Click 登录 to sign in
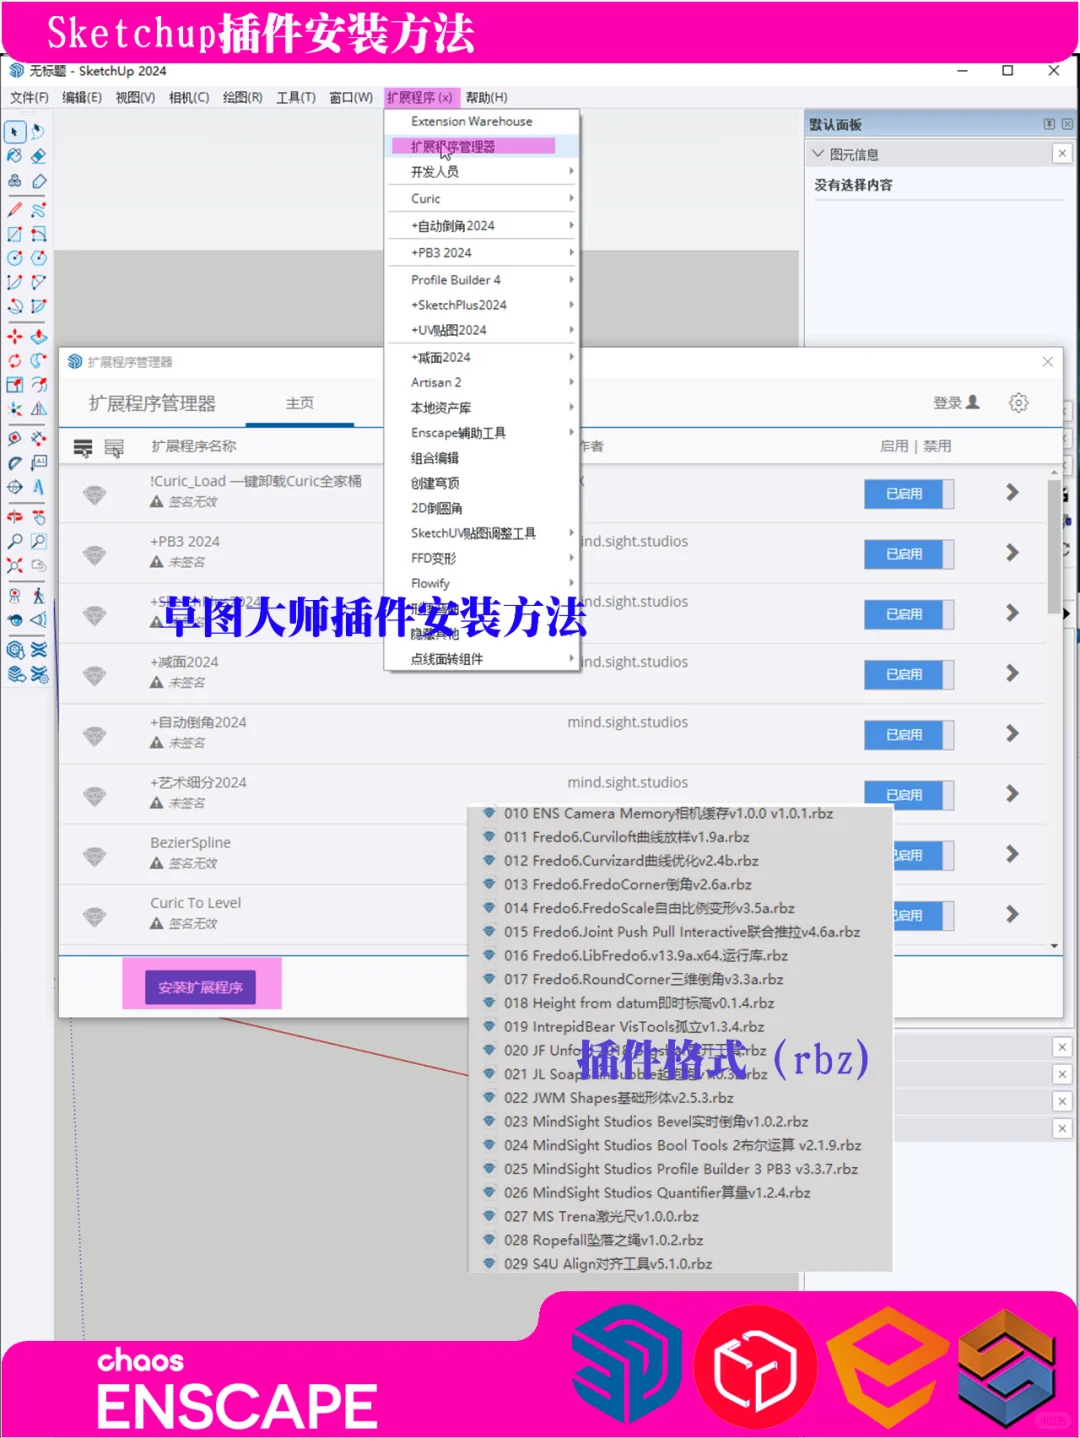This screenshot has width=1080, height=1438. click(946, 403)
